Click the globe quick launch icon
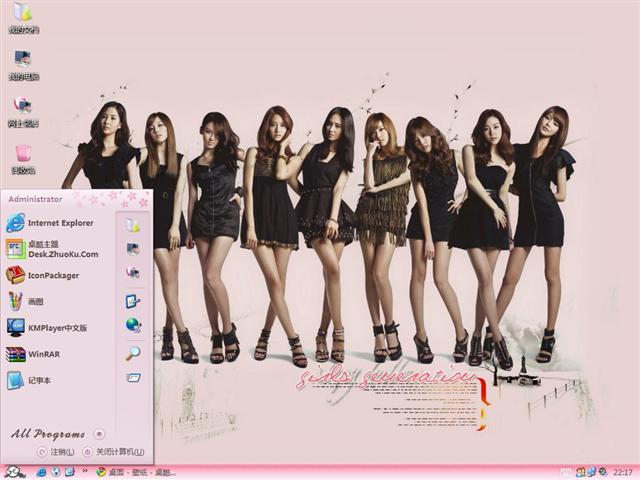The height and width of the screenshot is (480, 640). coord(56,472)
